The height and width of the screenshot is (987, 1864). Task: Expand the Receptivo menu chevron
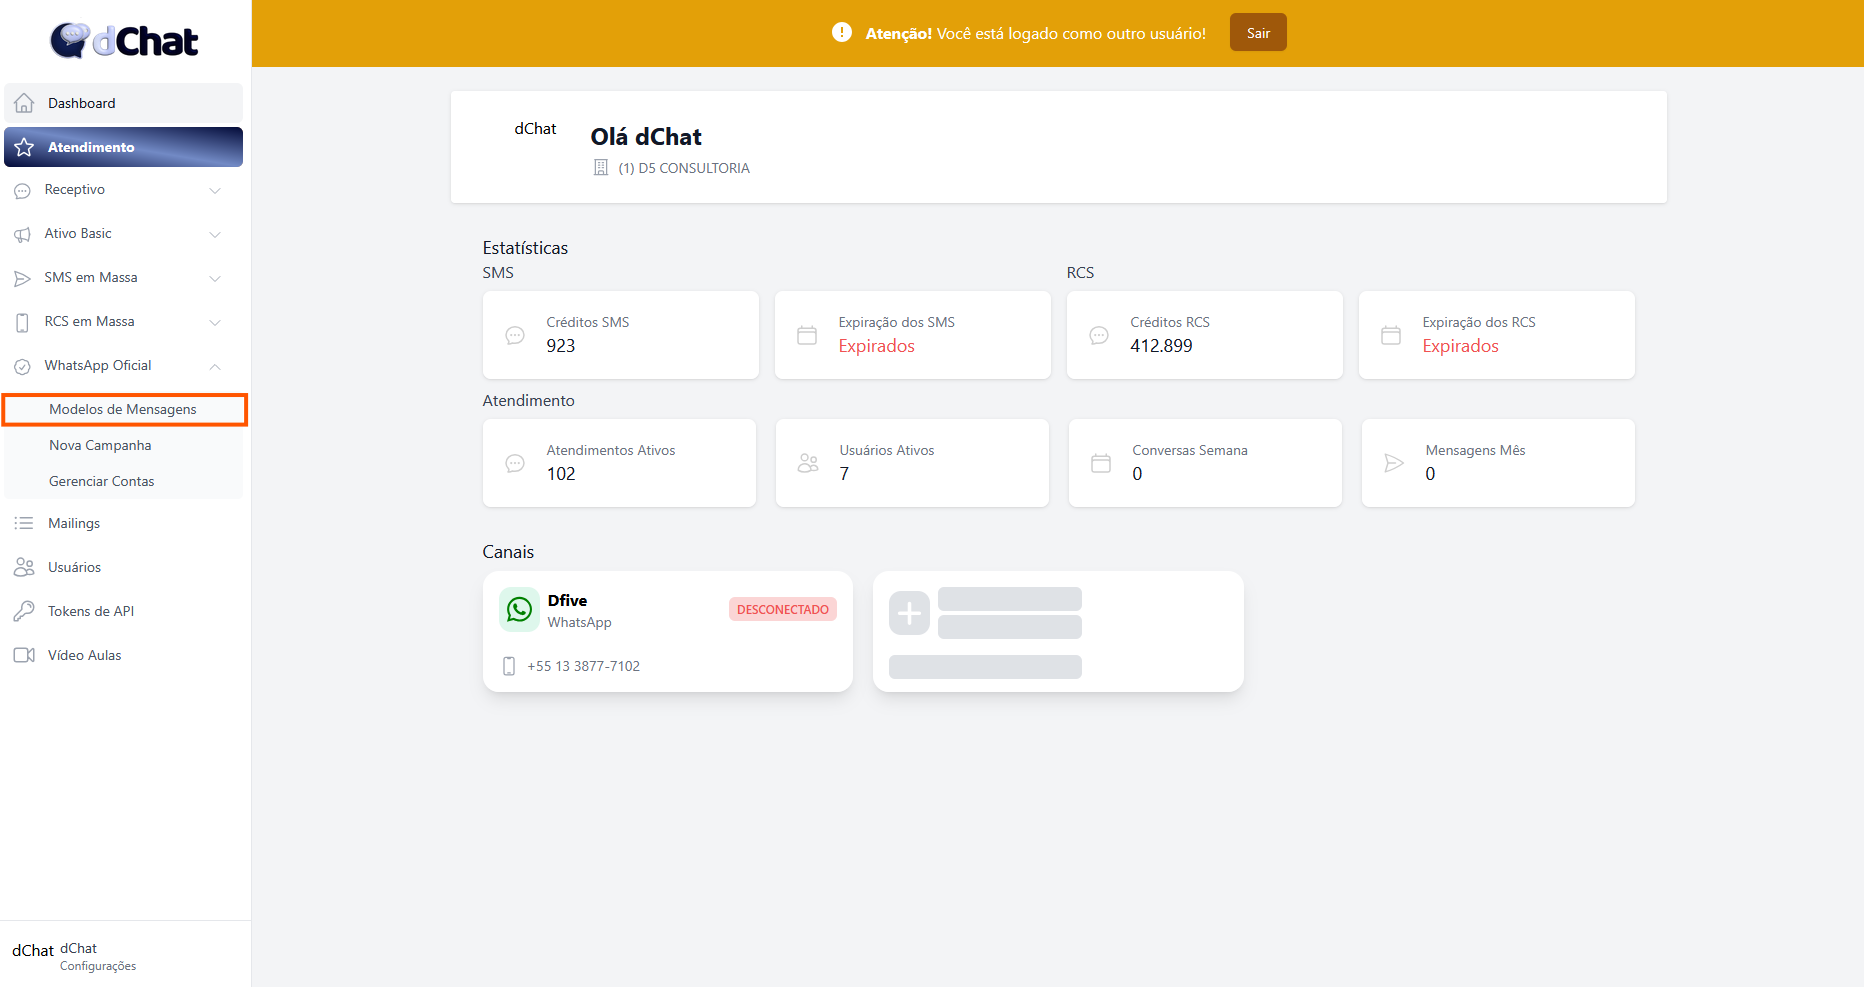click(215, 190)
